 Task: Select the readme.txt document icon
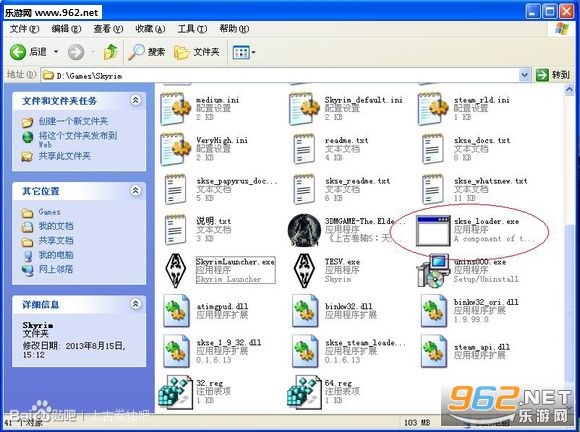tap(304, 149)
